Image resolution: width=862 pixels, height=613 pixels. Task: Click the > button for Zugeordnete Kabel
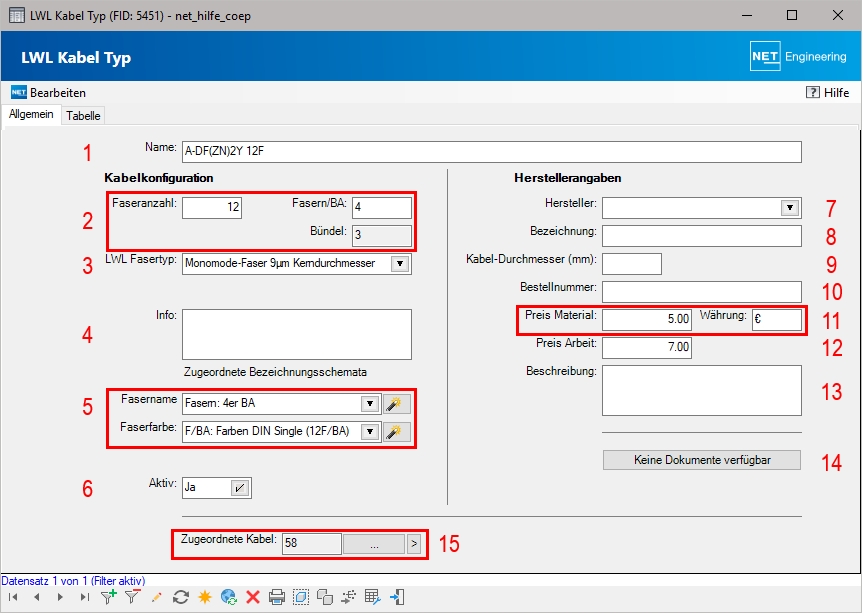coord(414,544)
